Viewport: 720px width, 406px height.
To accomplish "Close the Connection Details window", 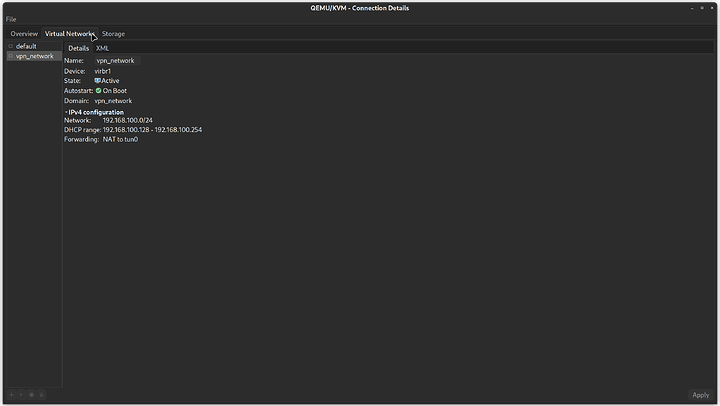I will click(x=712, y=8).
